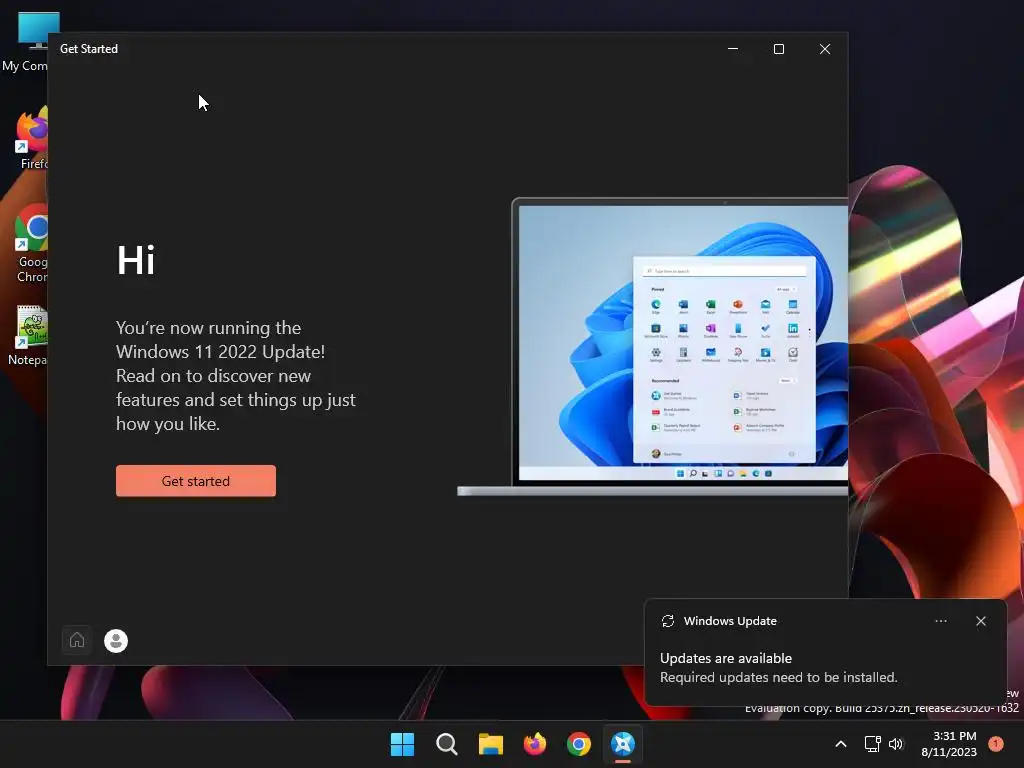The width and height of the screenshot is (1024, 768).
Task: Minimize the Get Started window
Action: 733,49
